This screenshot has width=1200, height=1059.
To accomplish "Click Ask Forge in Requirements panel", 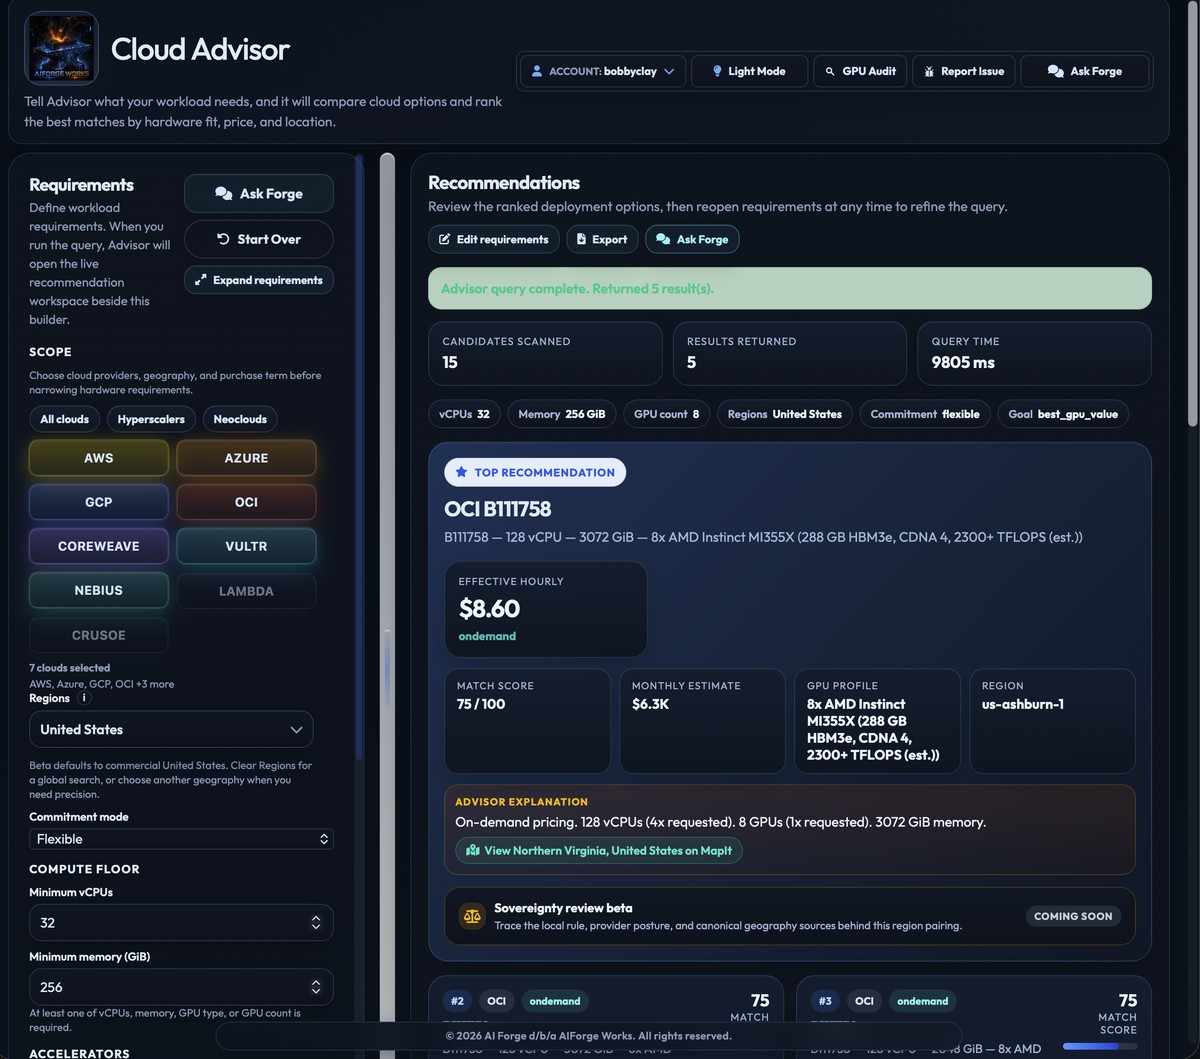I will [259, 194].
